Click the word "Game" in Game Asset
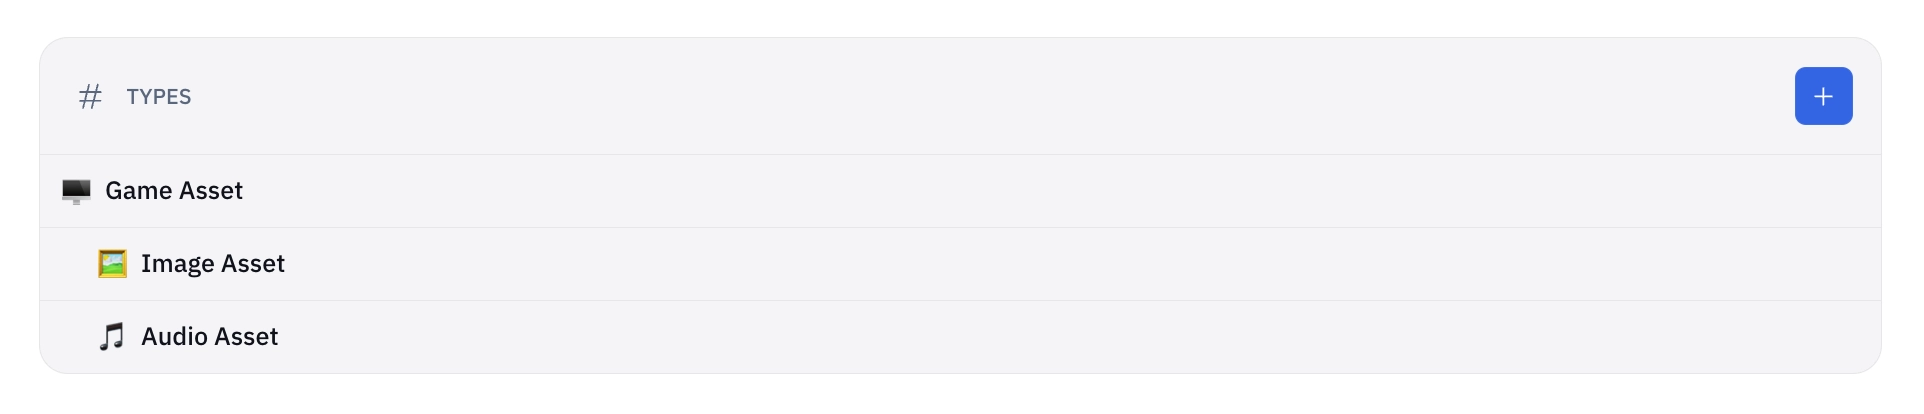 point(138,191)
